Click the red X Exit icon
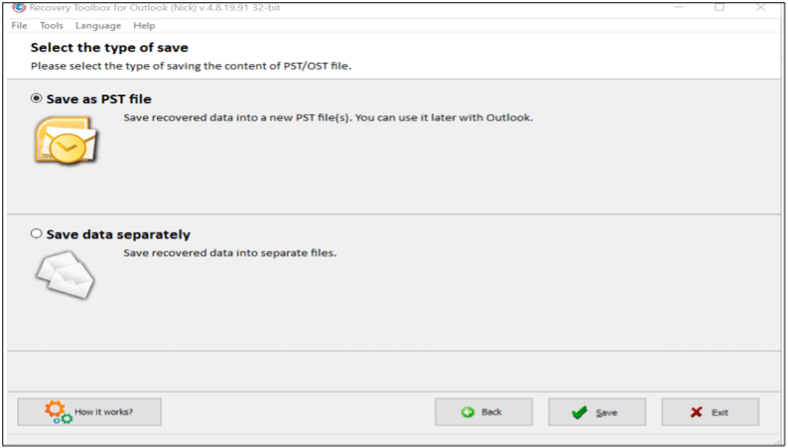Viewport: 788px width, 448px height. pyautogui.click(x=695, y=412)
